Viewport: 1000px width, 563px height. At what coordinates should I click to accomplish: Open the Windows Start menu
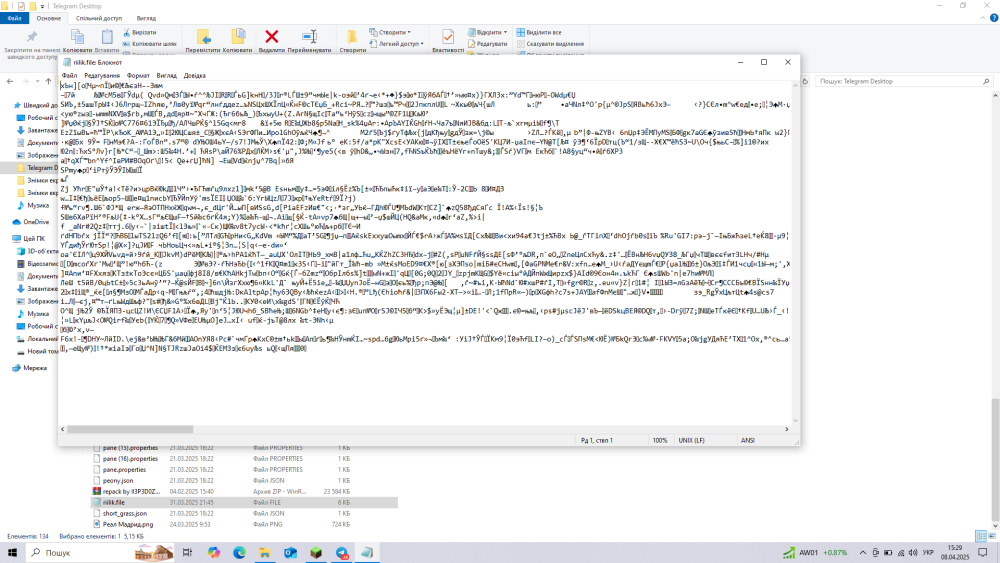(x=12, y=552)
